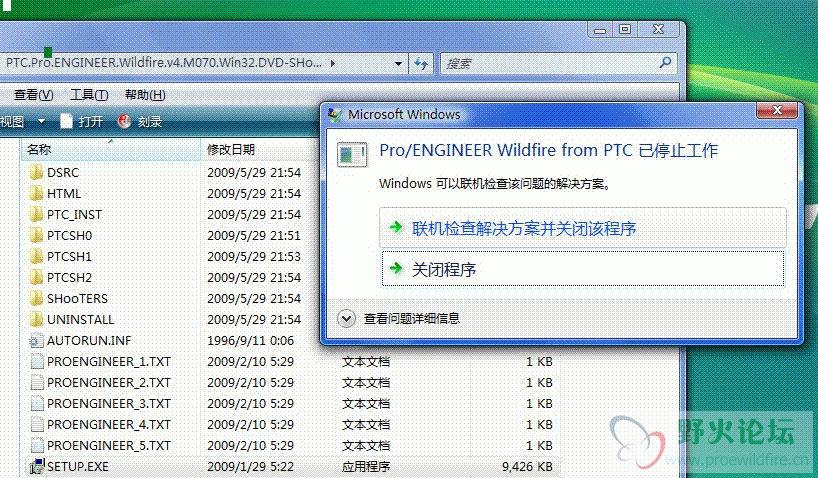Select the PTCSH1 folder icon
This screenshot has height=478, width=818.
36,256
